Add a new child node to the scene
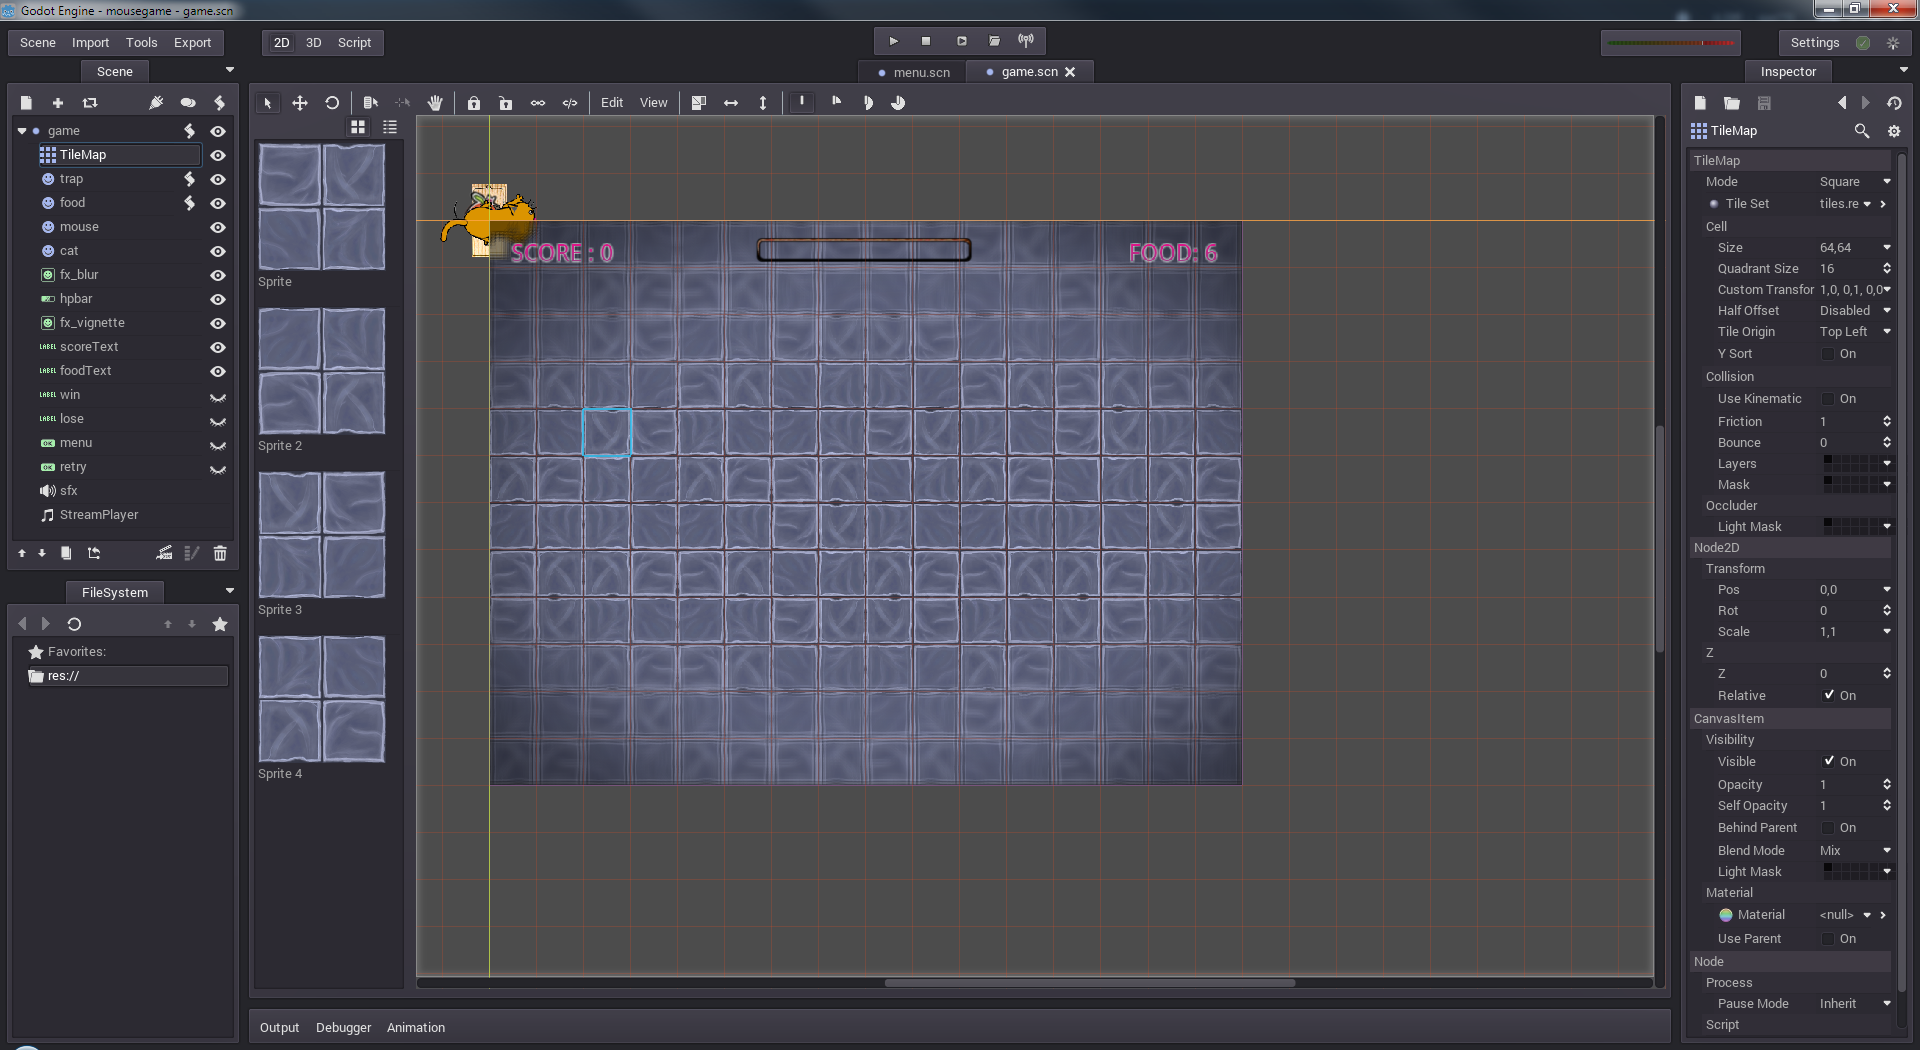Viewport: 1920px width, 1050px height. point(57,102)
